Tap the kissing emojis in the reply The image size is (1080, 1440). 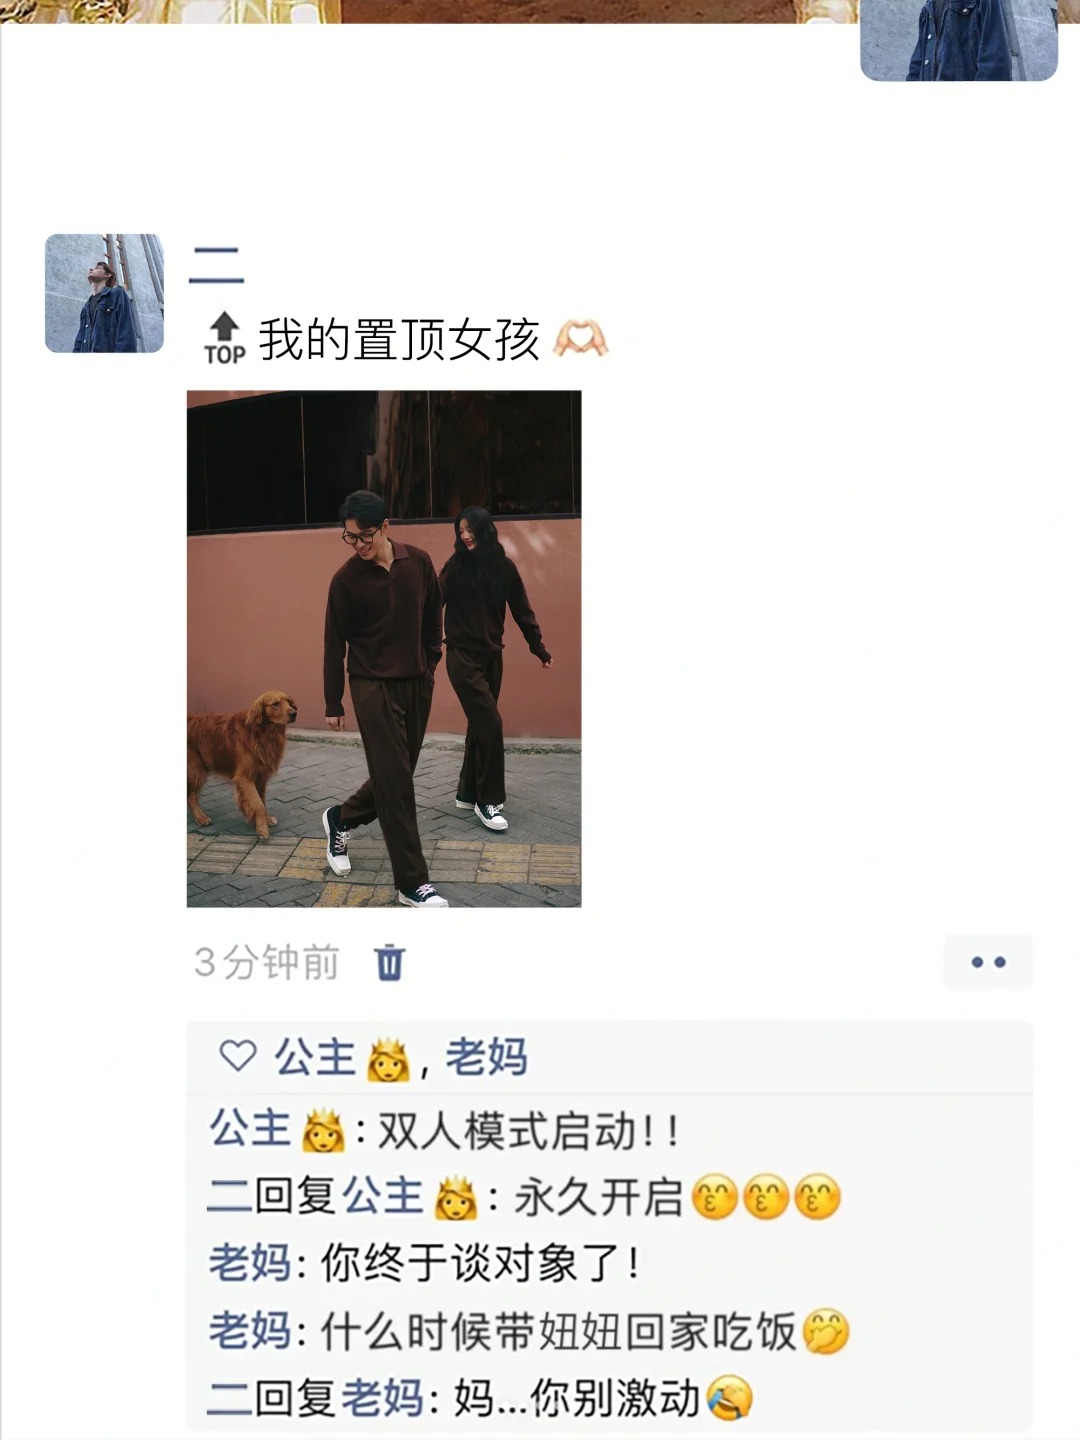(x=766, y=1197)
